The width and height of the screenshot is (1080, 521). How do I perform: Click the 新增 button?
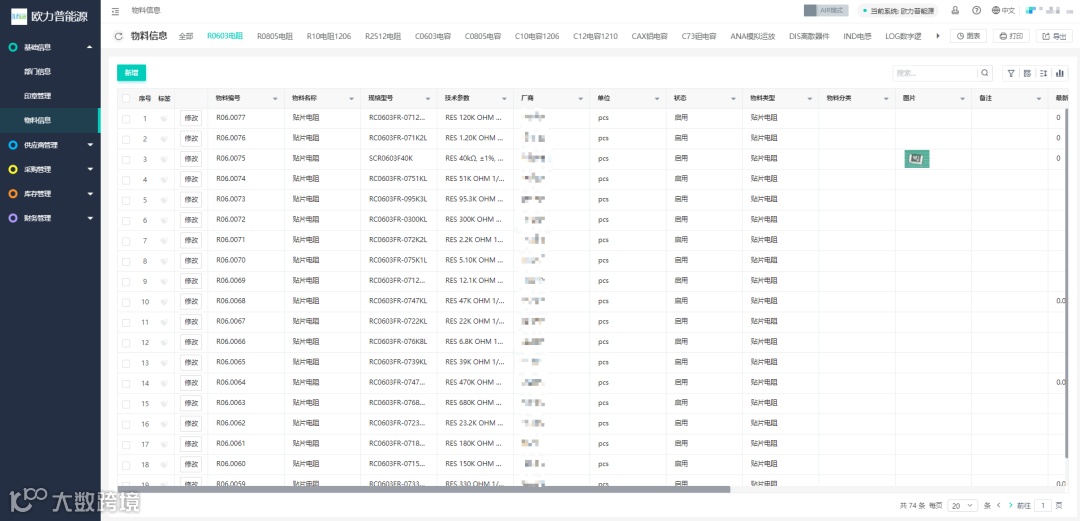pos(131,73)
